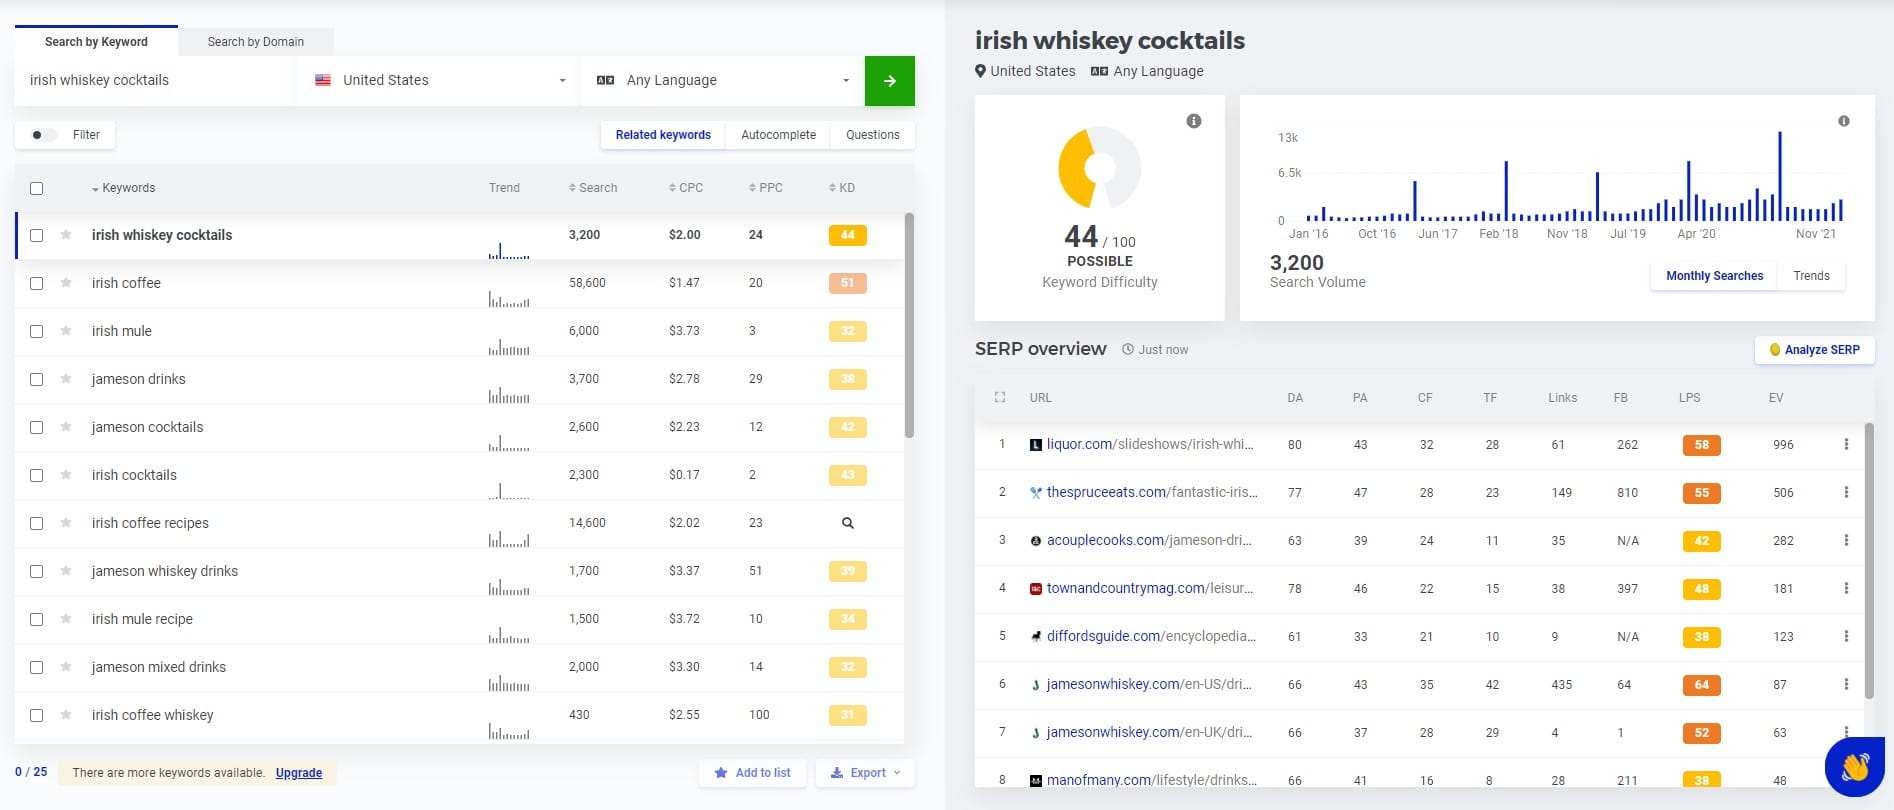Sort by the CPC column
The height and width of the screenshot is (810, 1894).
(x=686, y=188)
